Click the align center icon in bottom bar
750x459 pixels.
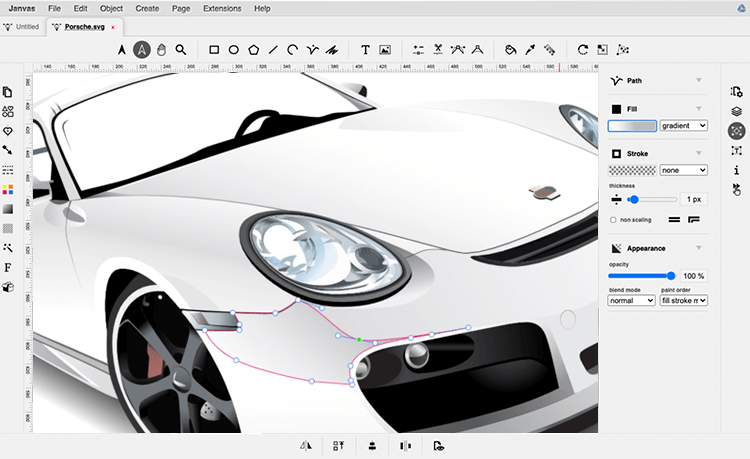372,446
